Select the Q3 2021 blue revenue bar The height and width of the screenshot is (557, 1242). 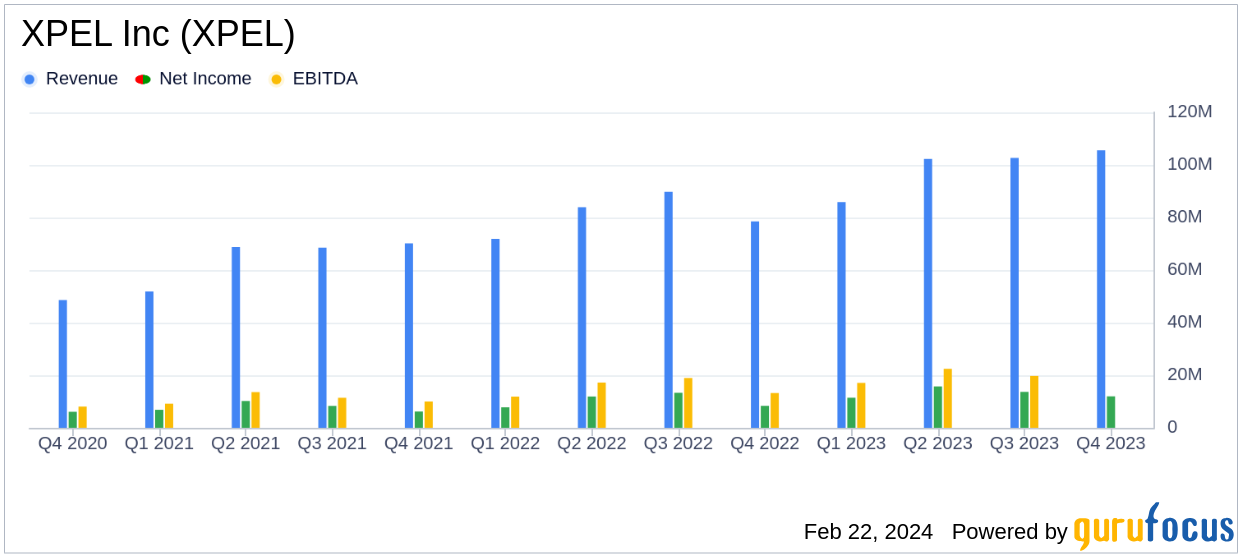(322, 338)
